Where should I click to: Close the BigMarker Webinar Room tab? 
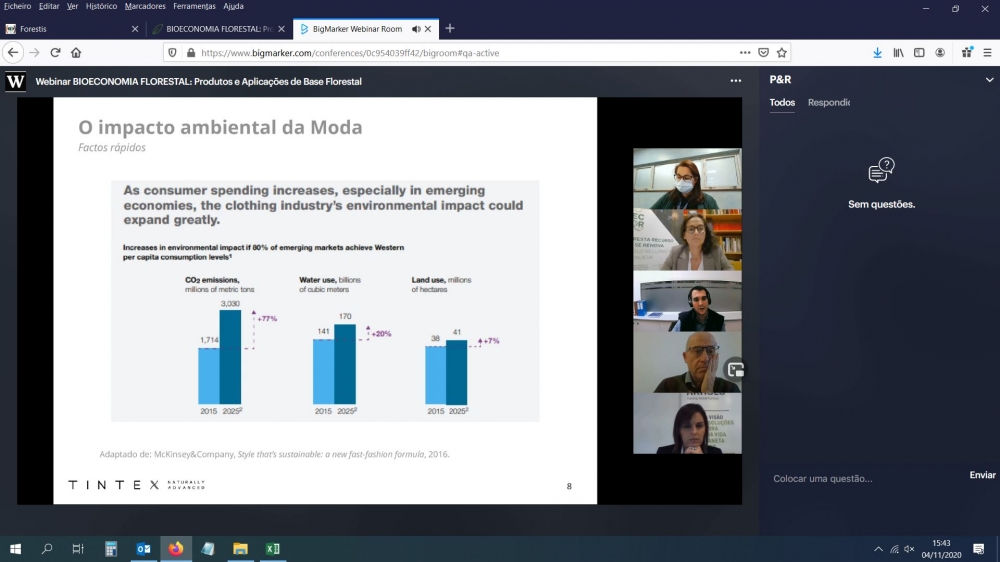(428, 29)
